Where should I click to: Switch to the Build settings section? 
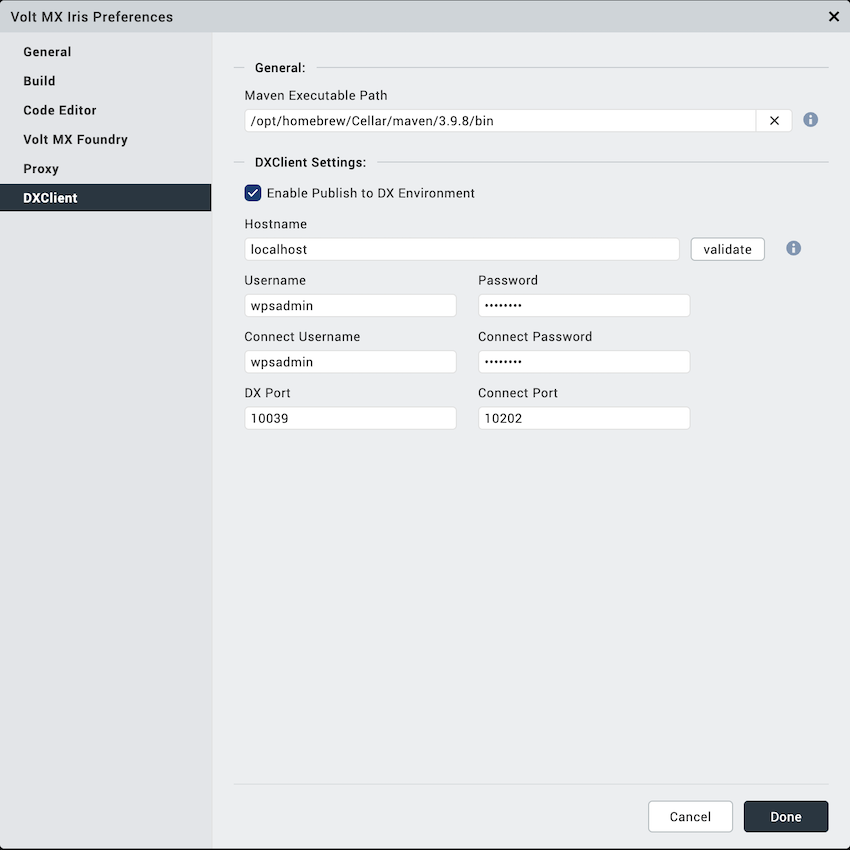click(39, 81)
